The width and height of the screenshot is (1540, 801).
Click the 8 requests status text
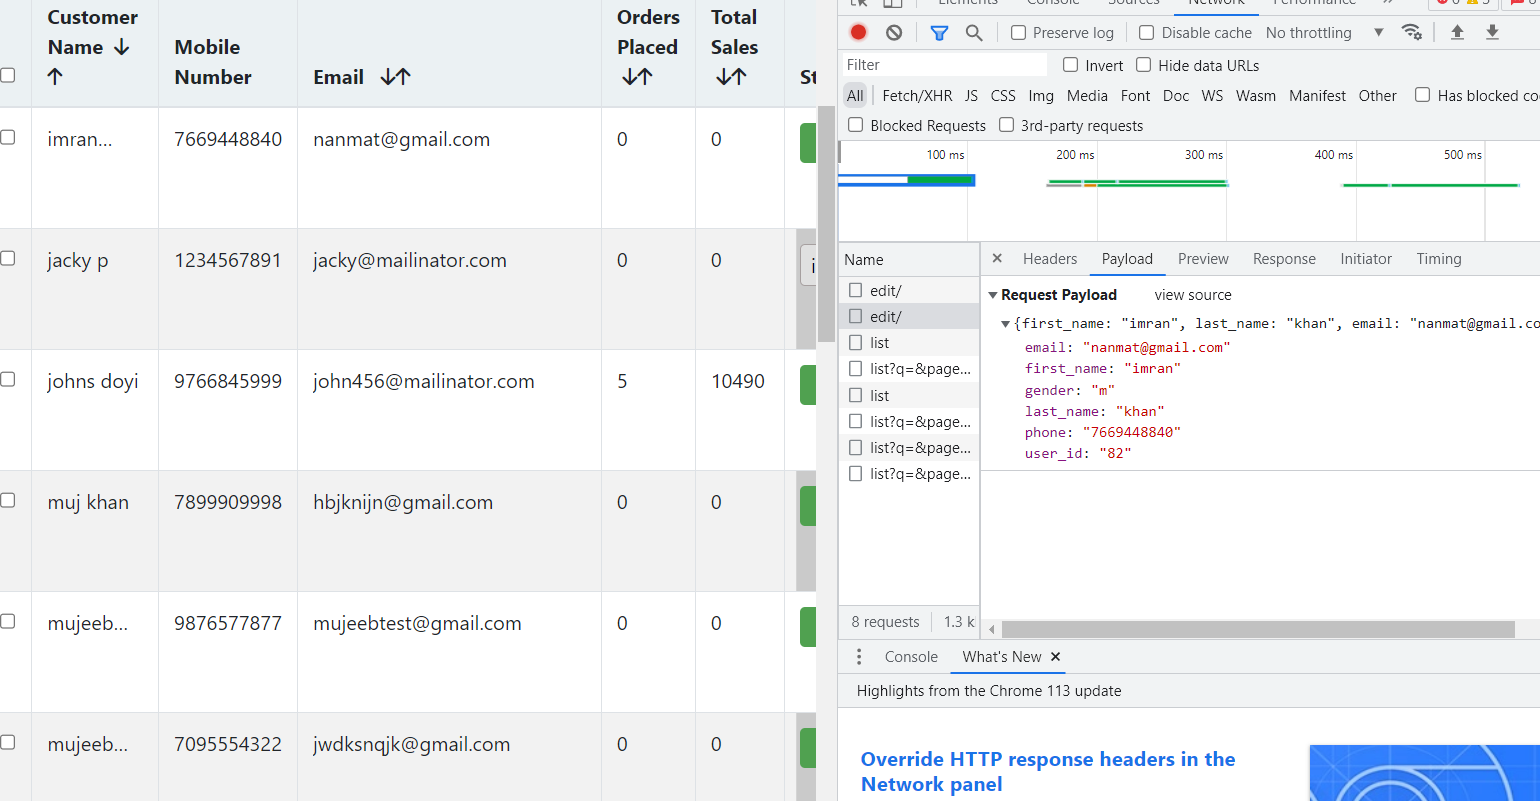tap(885, 622)
